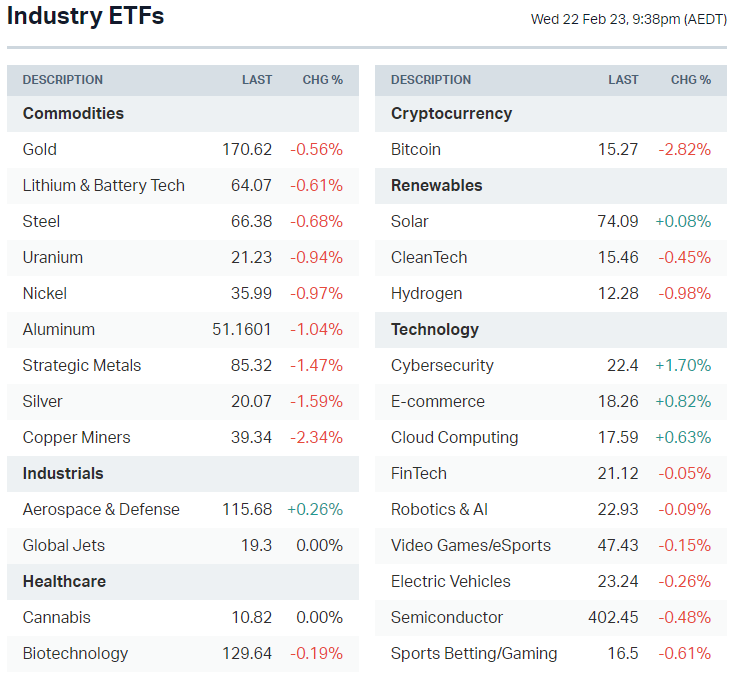
Task: Click left table DESCRIPTION column header
Action: coord(62,80)
